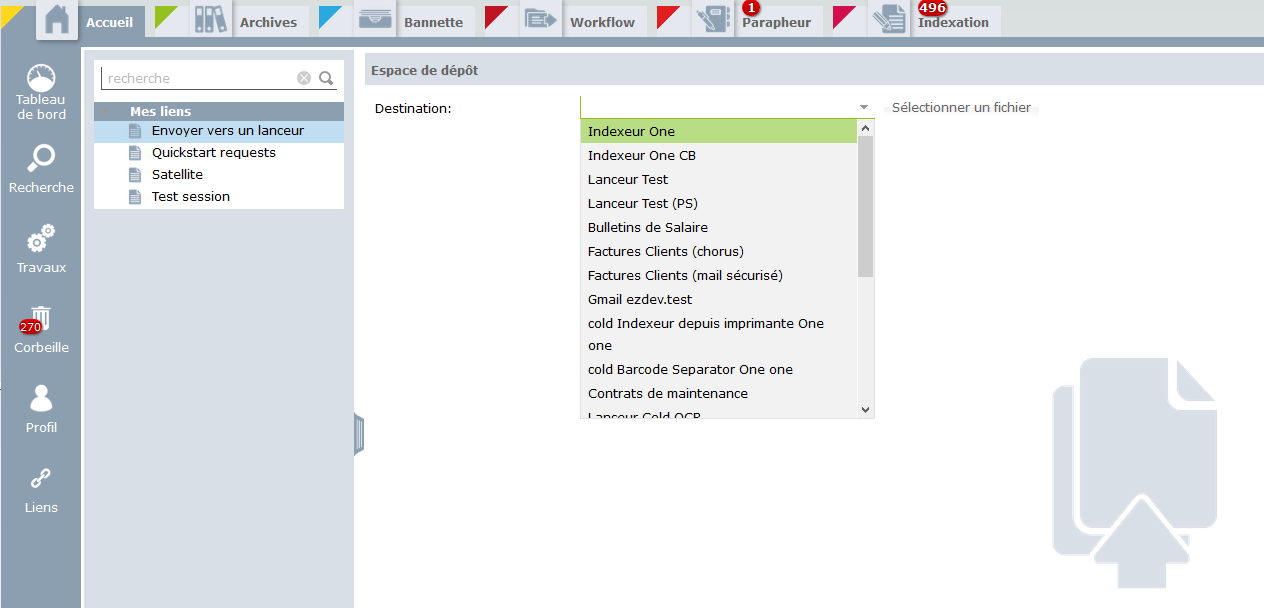The width and height of the screenshot is (1264, 608).
Task: Open the Indexation tab
Action: tap(953, 22)
